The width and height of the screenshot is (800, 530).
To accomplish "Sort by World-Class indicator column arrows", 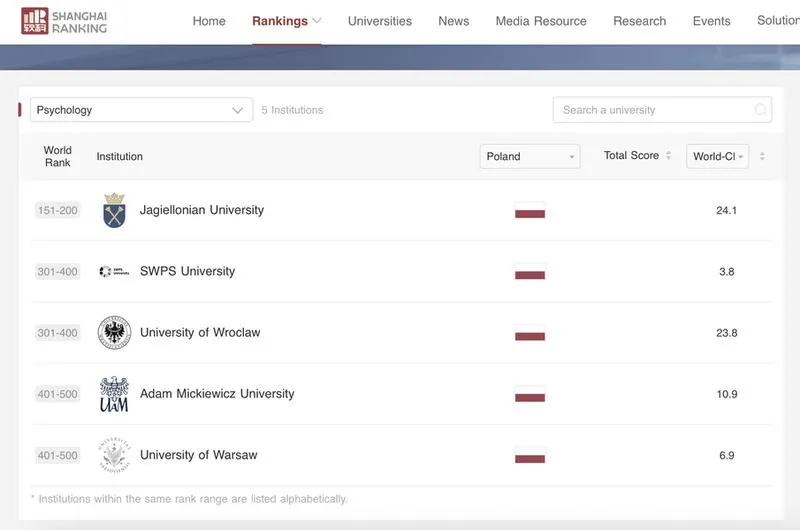I will tap(762, 156).
